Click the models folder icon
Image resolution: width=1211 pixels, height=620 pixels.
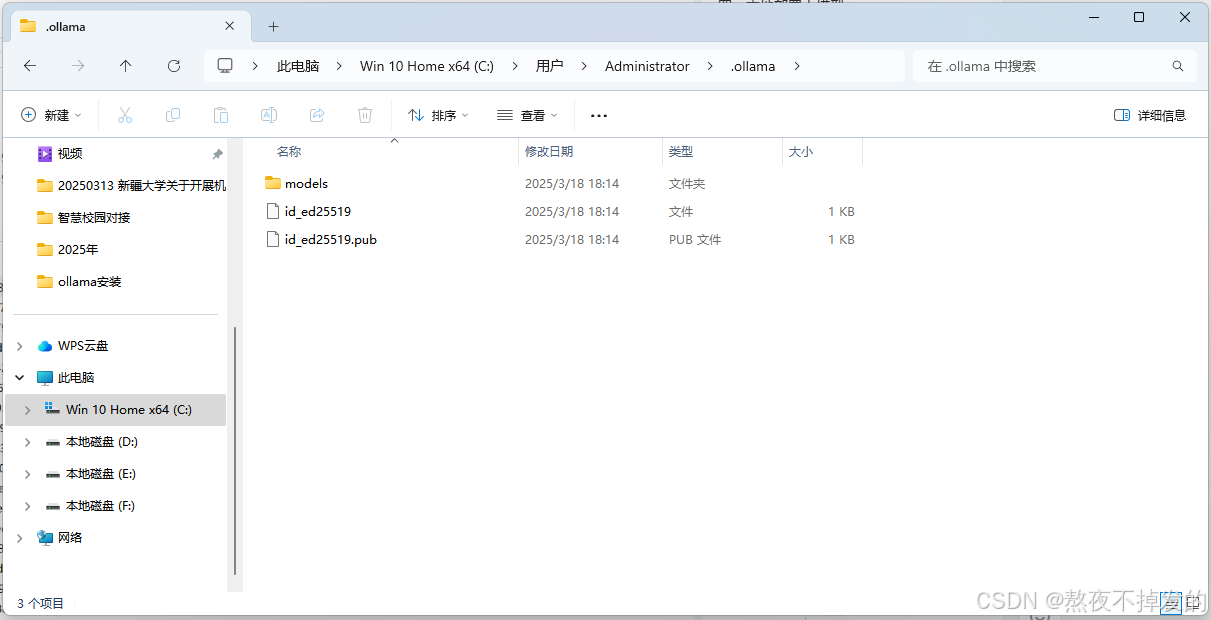273,183
